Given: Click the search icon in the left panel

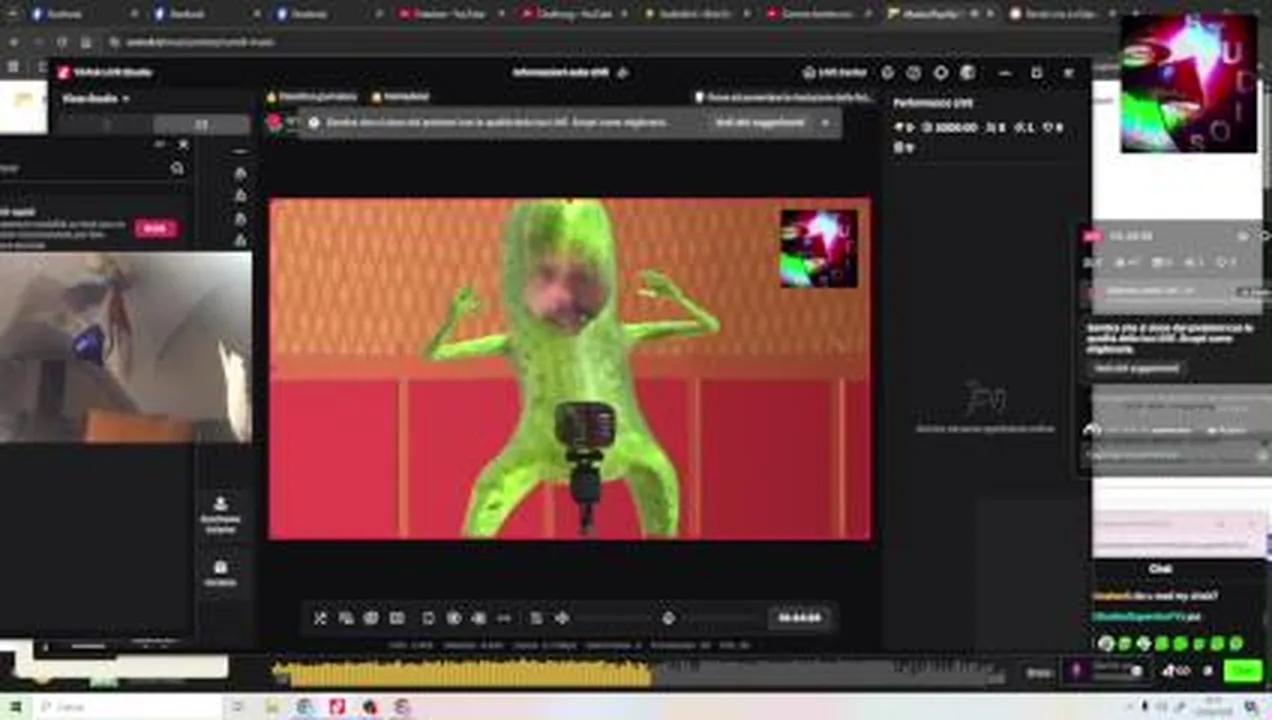Looking at the screenshot, I should 177,168.
